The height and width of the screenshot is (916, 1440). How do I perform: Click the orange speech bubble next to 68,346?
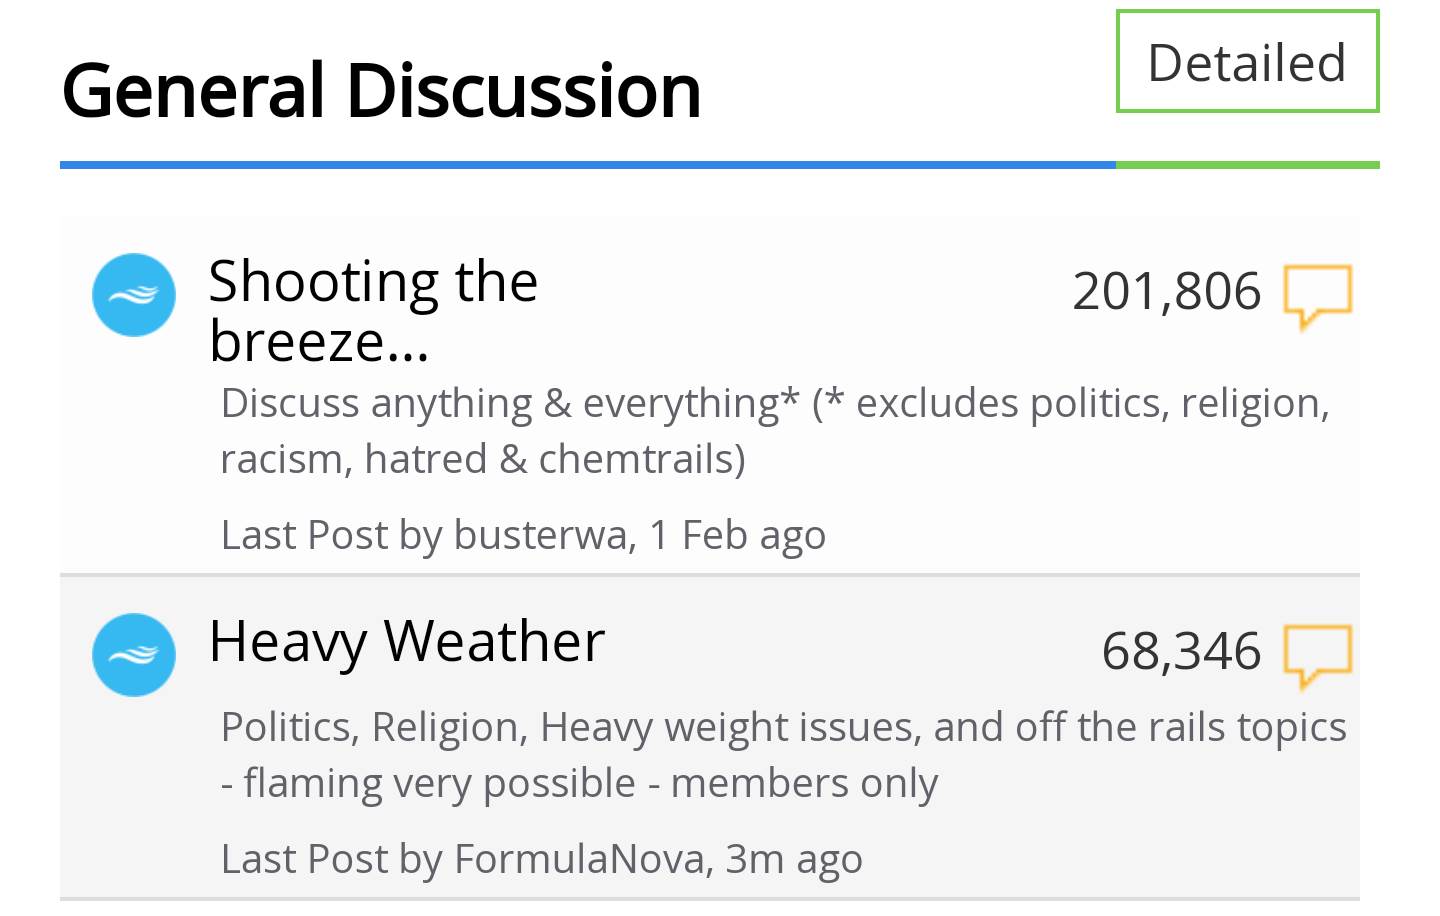coord(1317,655)
